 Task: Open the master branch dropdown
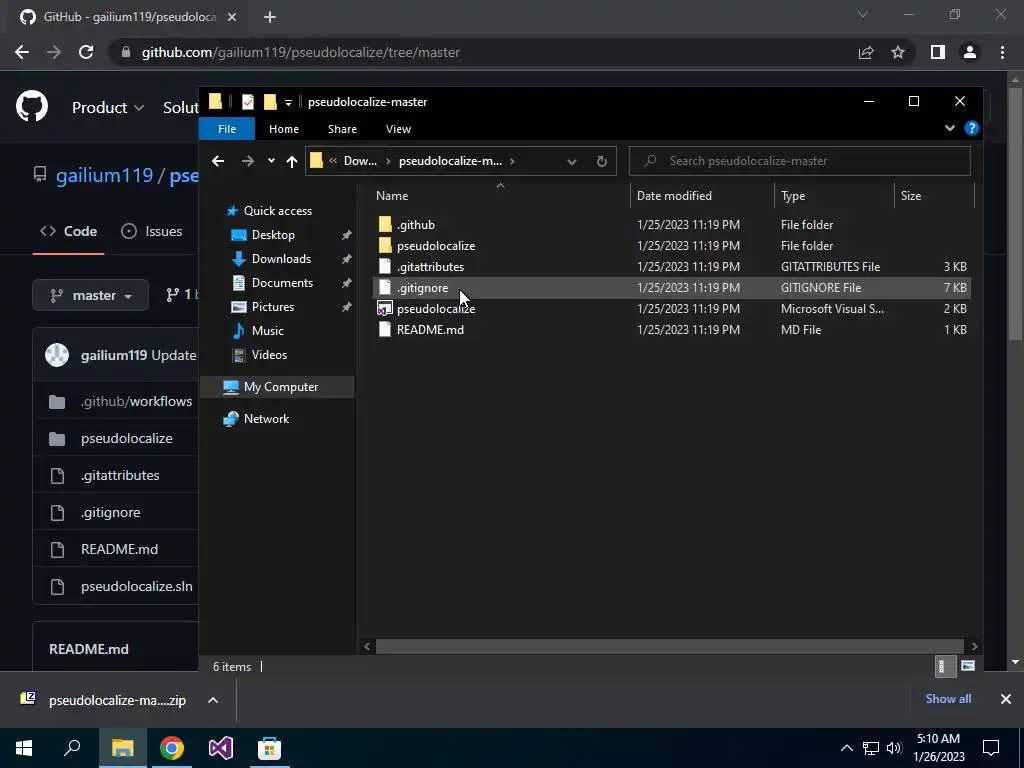(x=90, y=295)
